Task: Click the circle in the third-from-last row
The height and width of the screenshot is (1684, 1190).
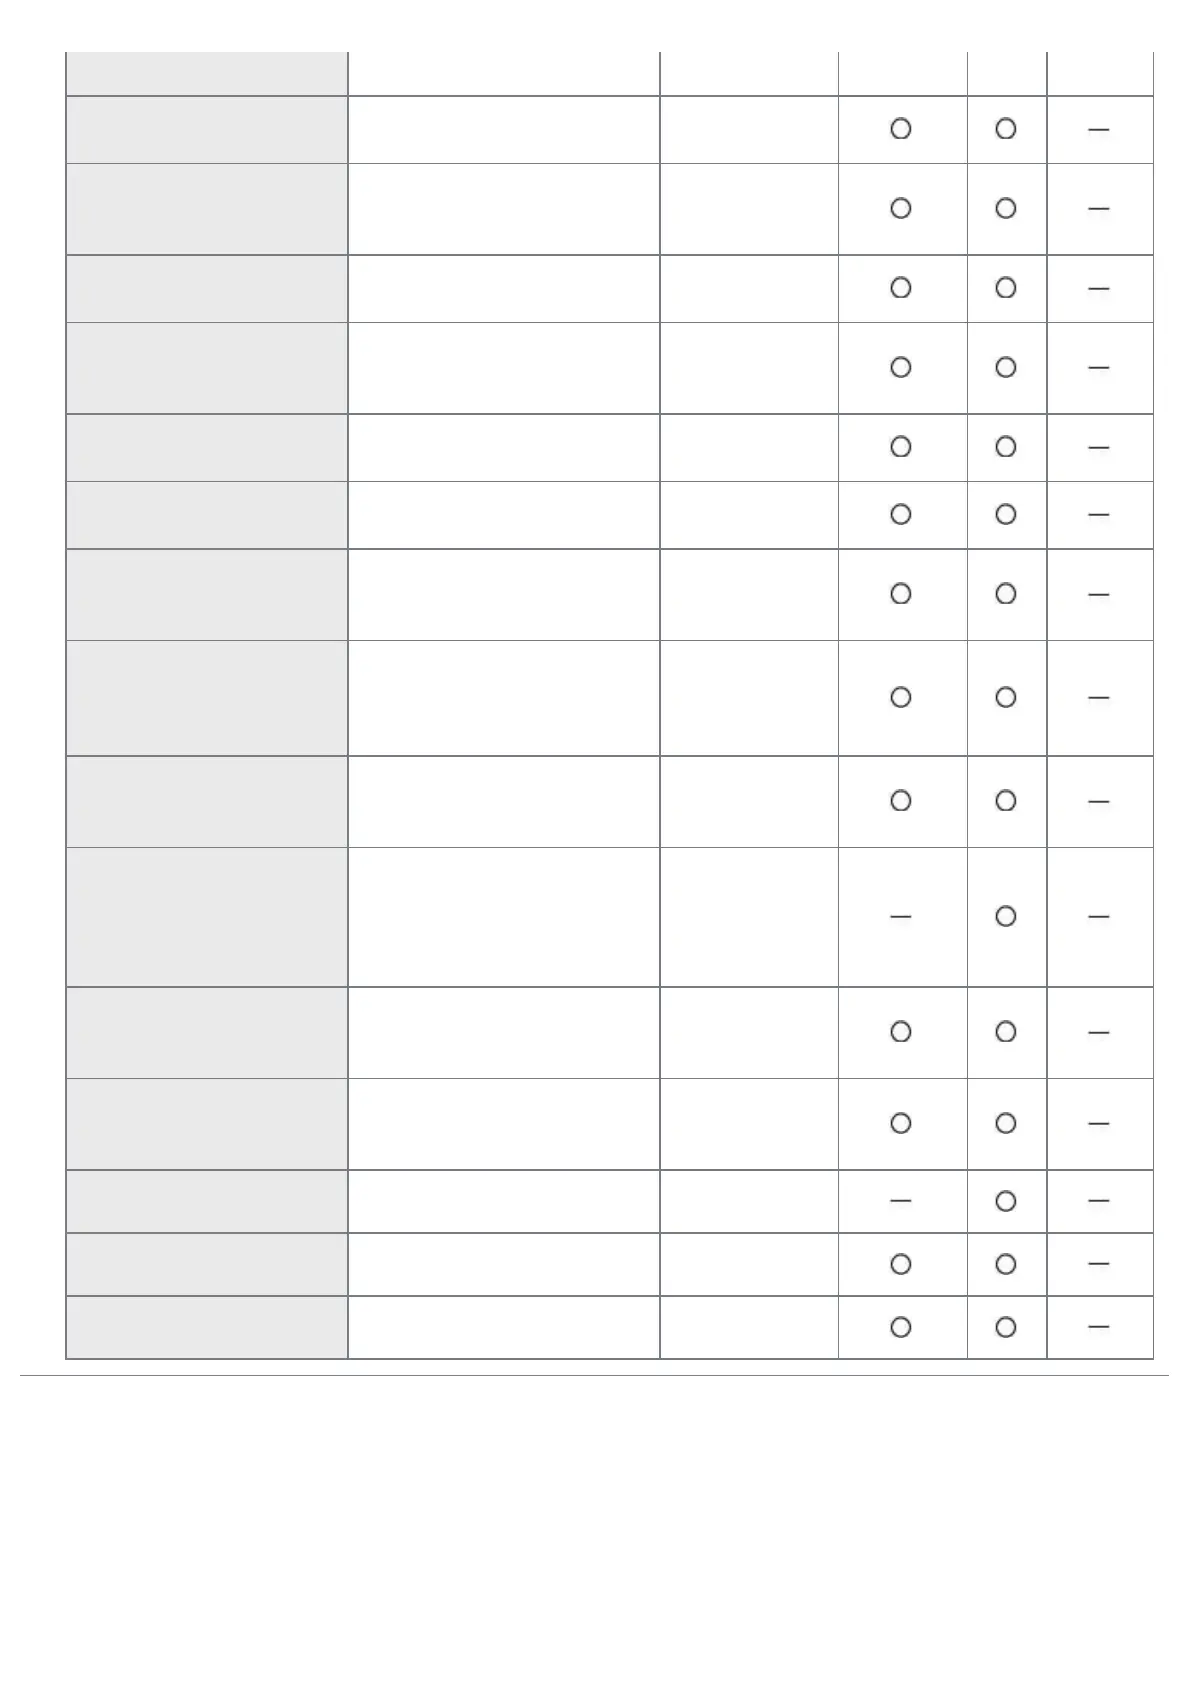Action: [x=1006, y=1201]
